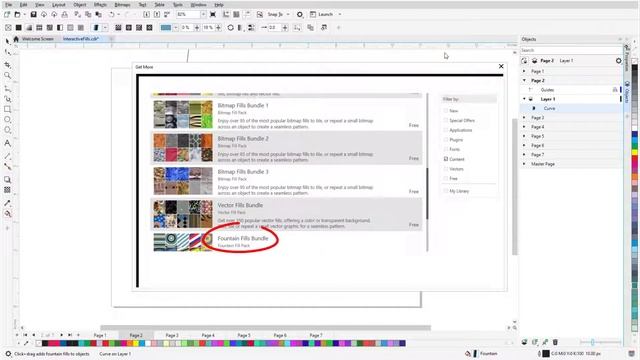640x360 pixels.
Task: Open the Fountain Fills Bundle entry
Action: click(x=243, y=238)
